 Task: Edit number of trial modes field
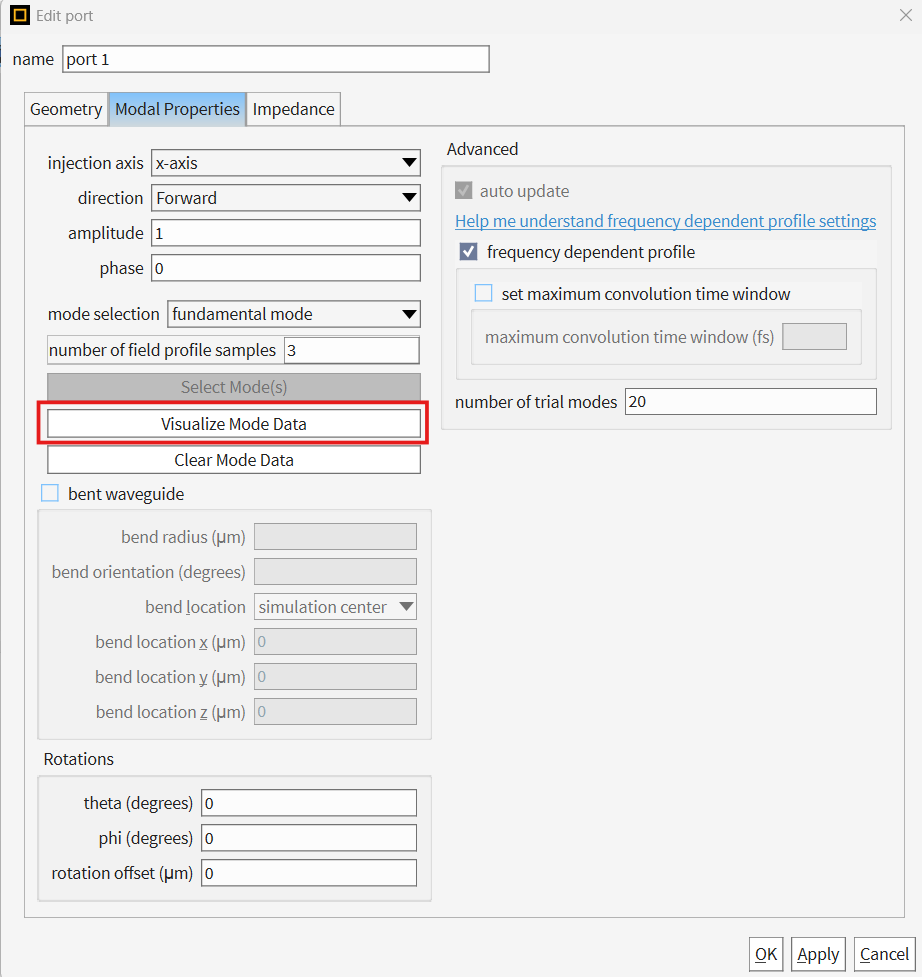tap(751, 401)
